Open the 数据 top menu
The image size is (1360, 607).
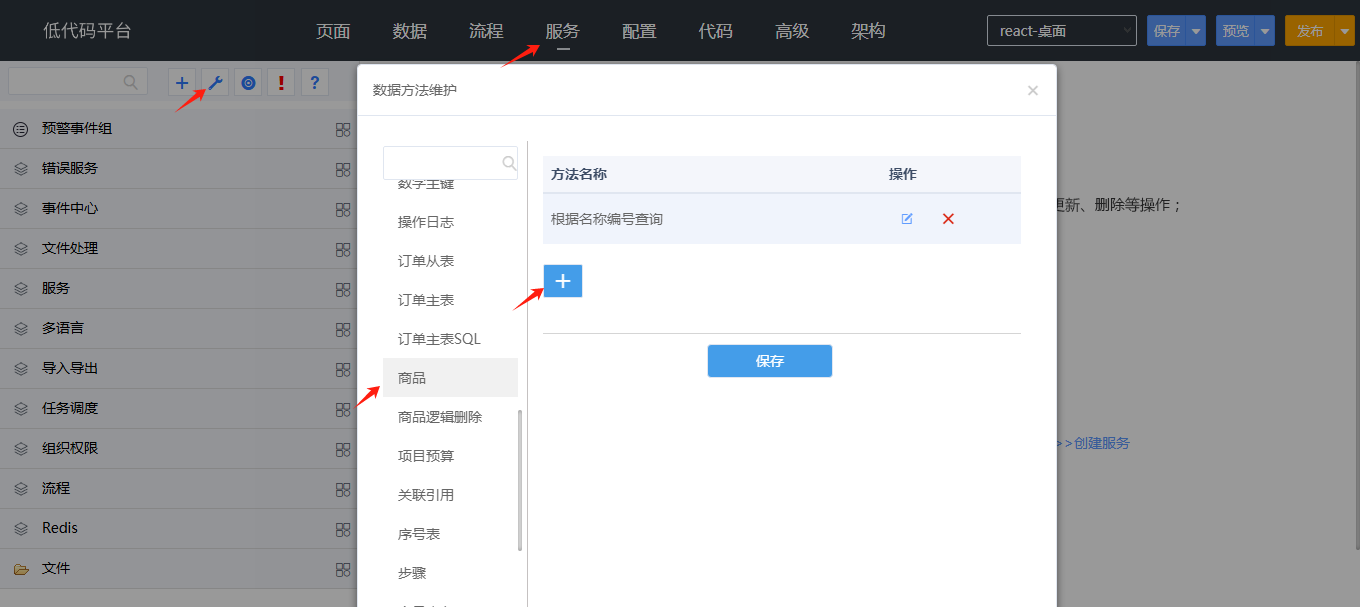[x=410, y=31]
